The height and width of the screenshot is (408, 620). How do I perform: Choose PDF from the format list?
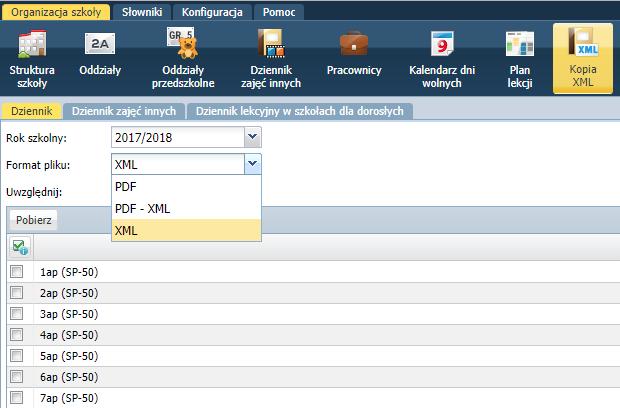(186, 186)
